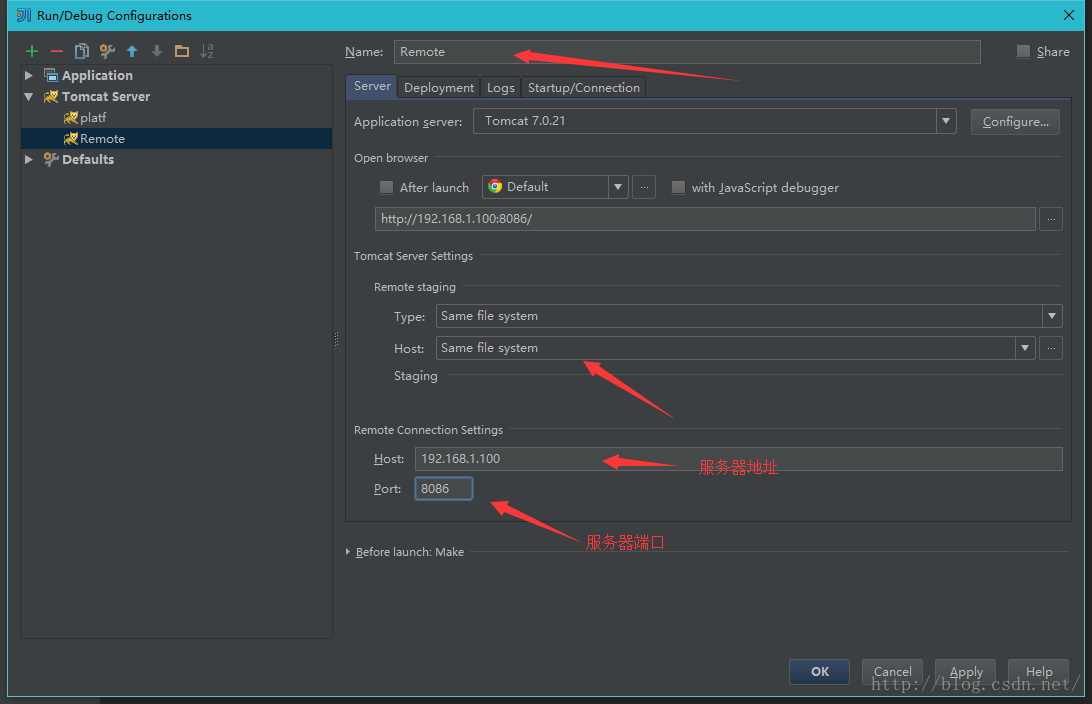Click the Application group icon
Viewport: 1092px width, 704px height.
51,75
